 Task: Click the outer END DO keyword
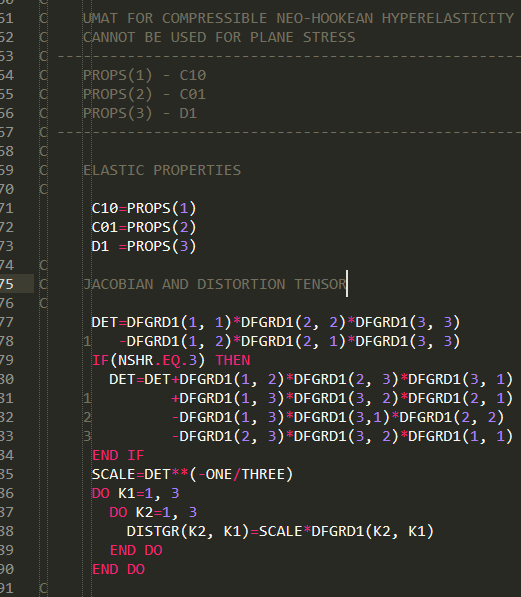118,570
